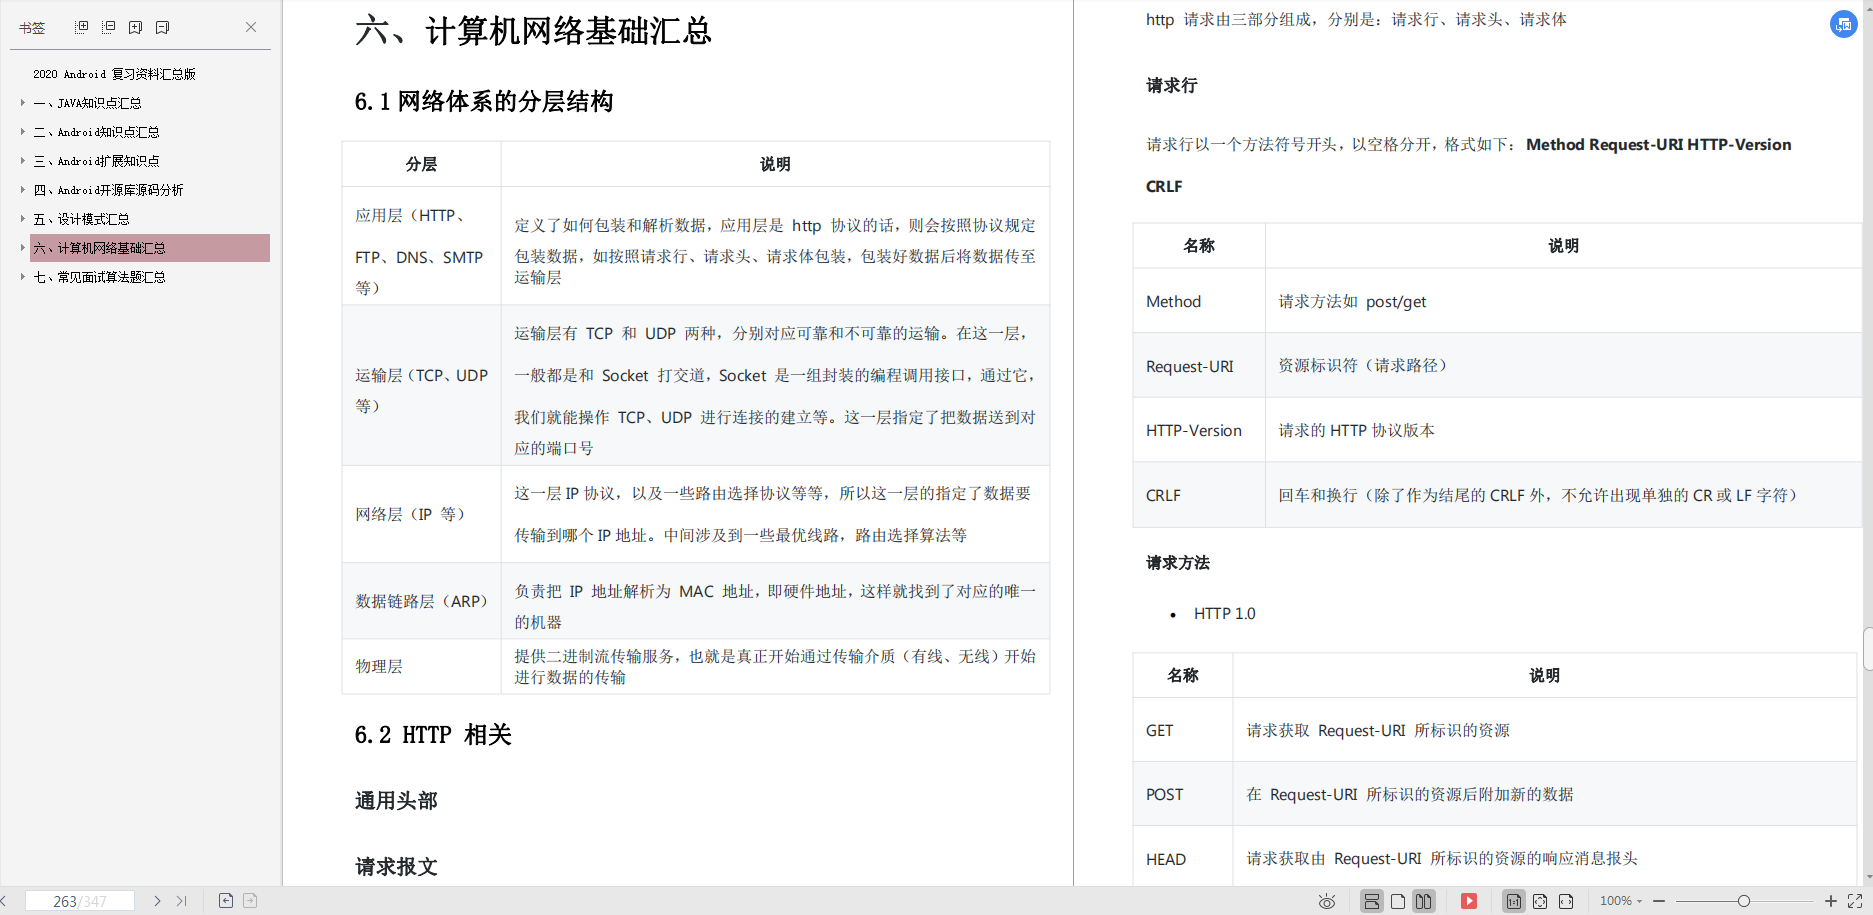Image resolution: width=1873 pixels, height=915 pixels.
Task: Toggle read mode with the eye icon
Action: pos(1326,900)
